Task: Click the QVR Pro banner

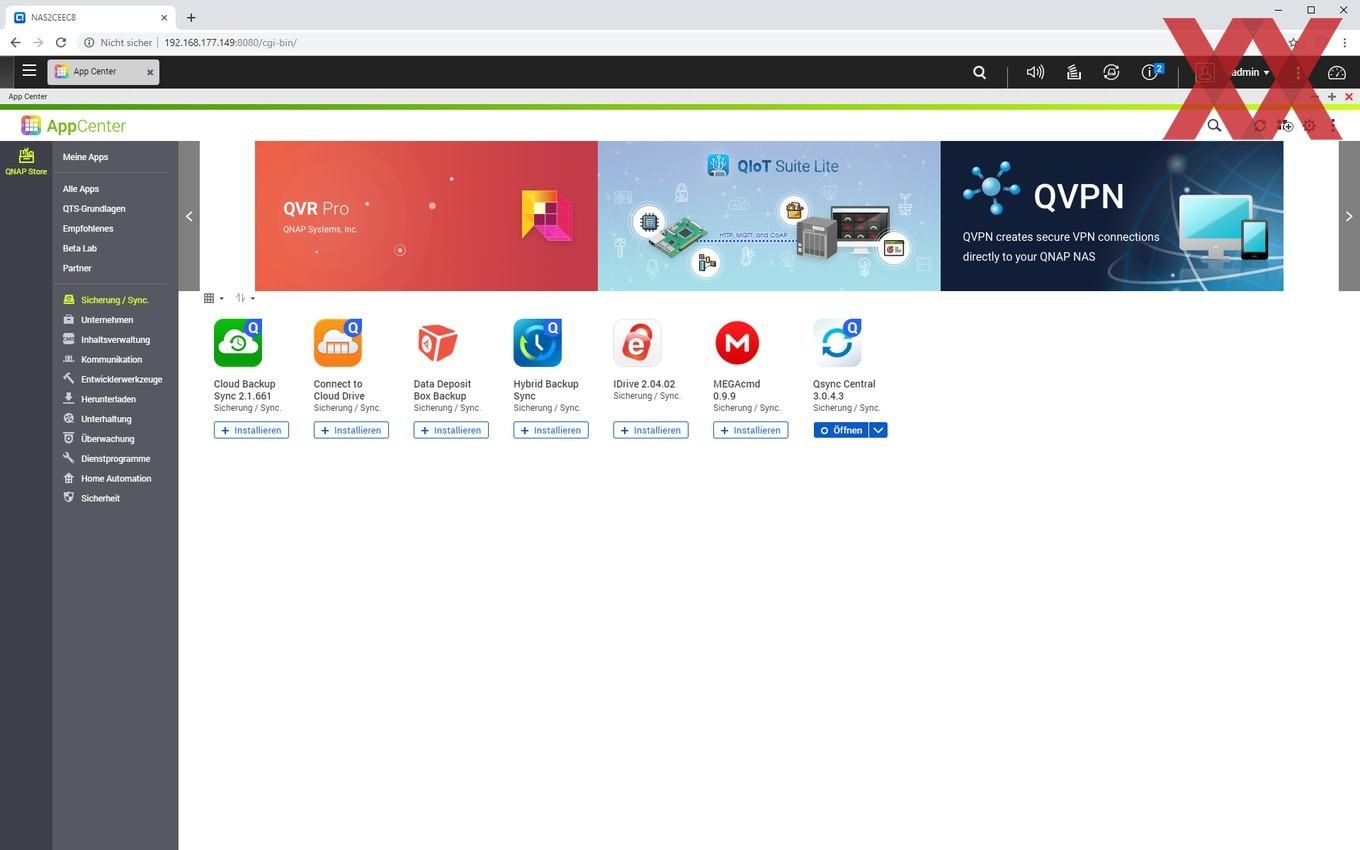Action: pyautogui.click(x=426, y=216)
